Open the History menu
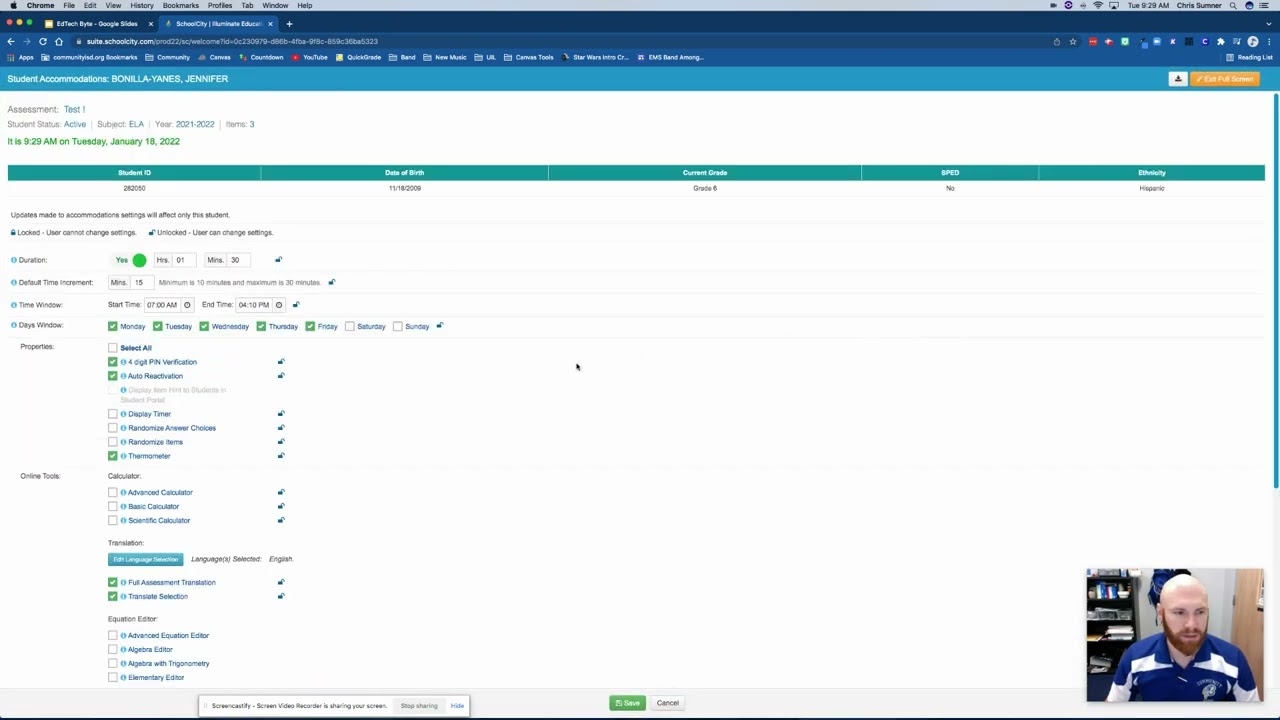This screenshot has height=720, width=1280. [141, 5]
